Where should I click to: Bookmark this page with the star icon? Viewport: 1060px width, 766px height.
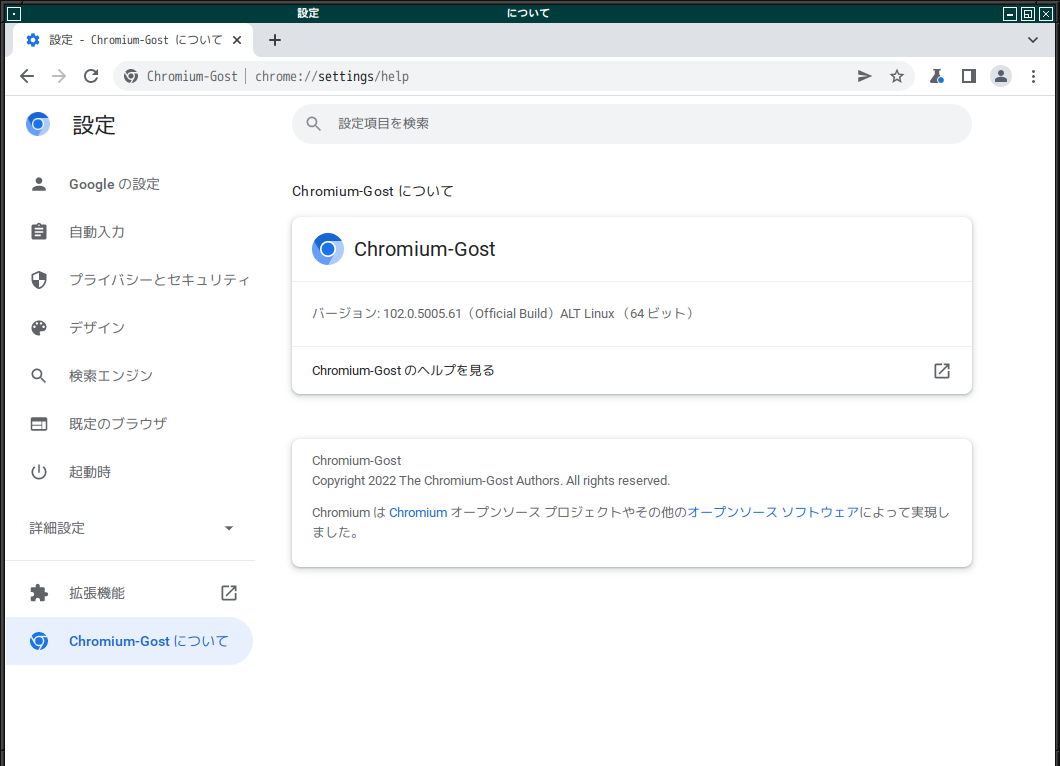pos(896,76)
